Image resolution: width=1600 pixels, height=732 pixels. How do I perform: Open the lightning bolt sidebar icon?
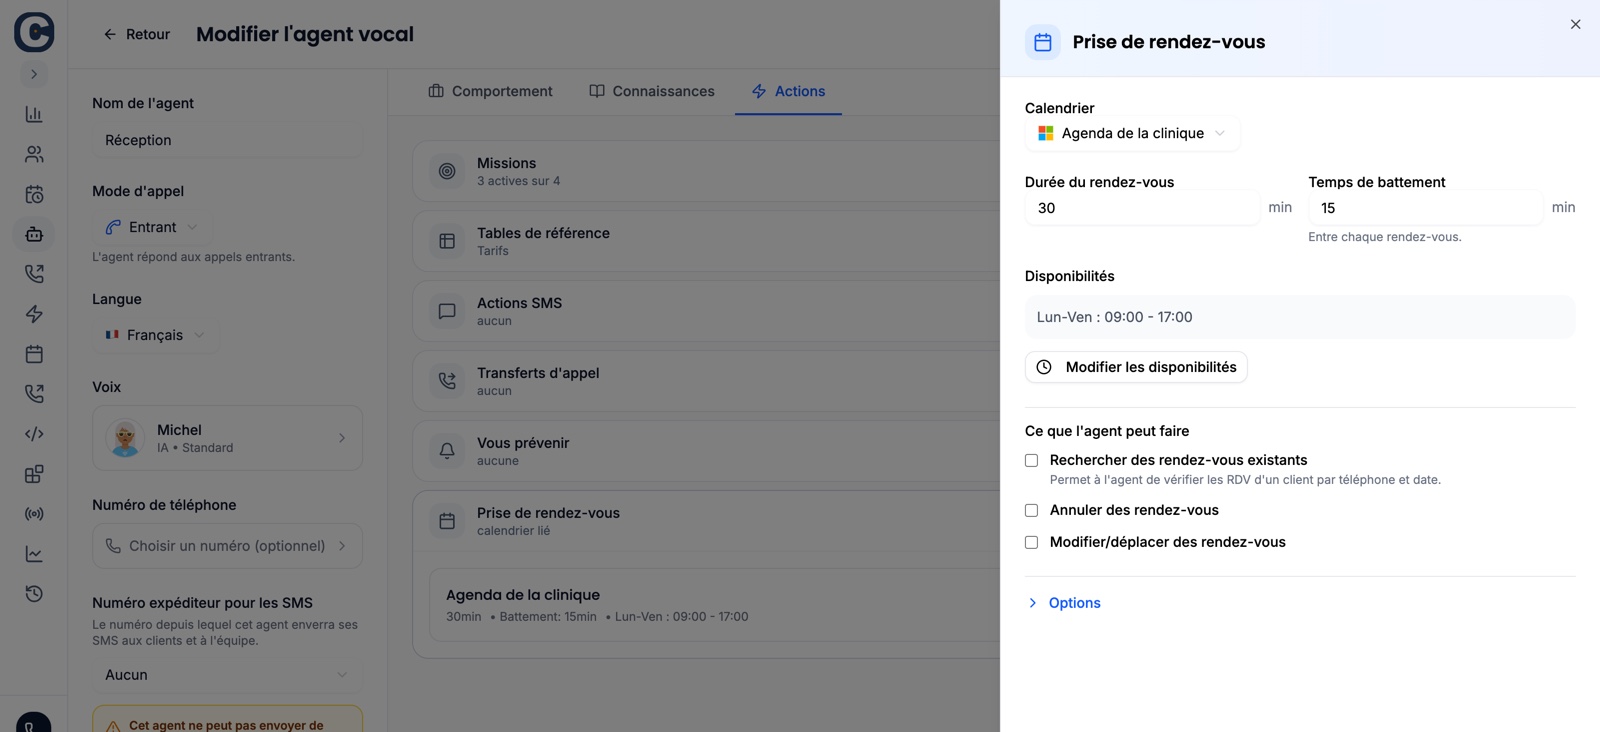coord(34,314)
